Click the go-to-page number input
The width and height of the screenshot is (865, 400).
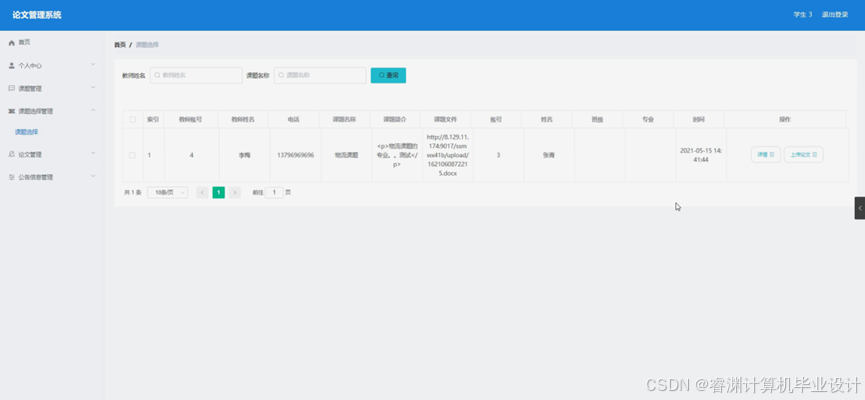[x=274, y=193]
